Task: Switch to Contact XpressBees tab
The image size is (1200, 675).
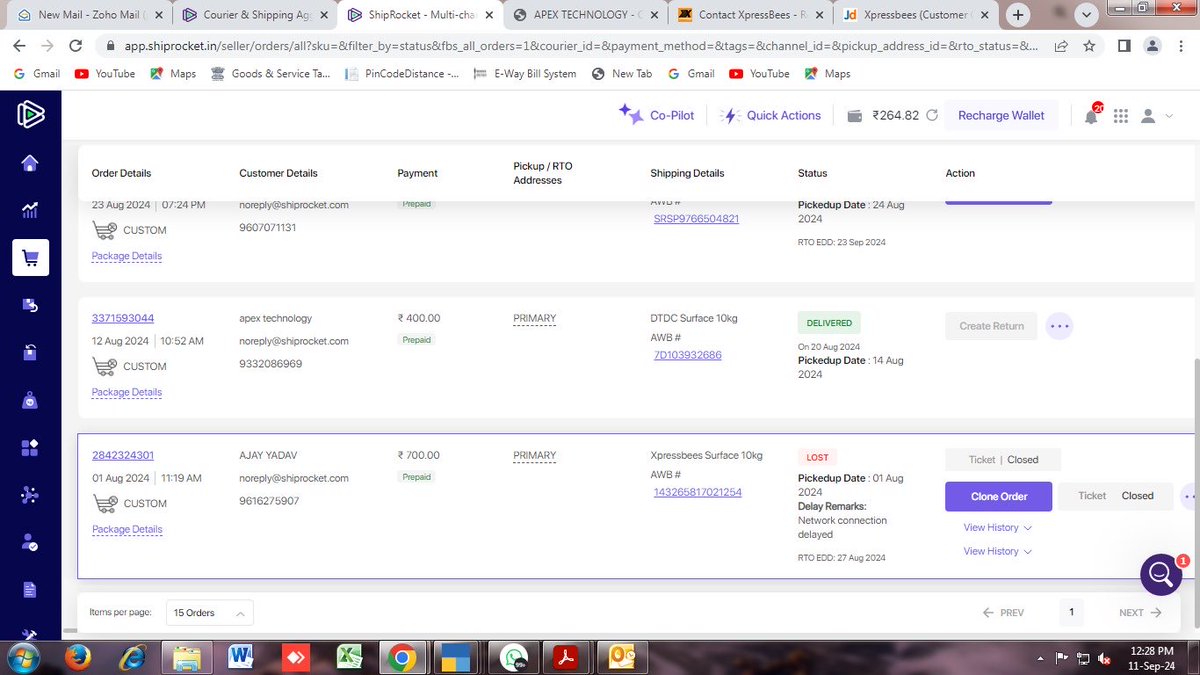Action: (752, 15)
